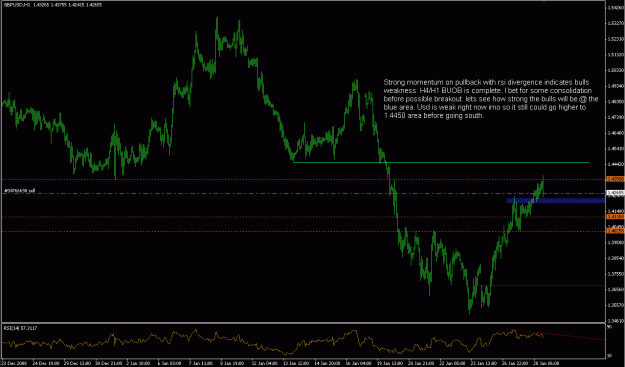625x367 pixels.
Task: Click the RSI(14) indicator label
Action: [x=20, y=328]
